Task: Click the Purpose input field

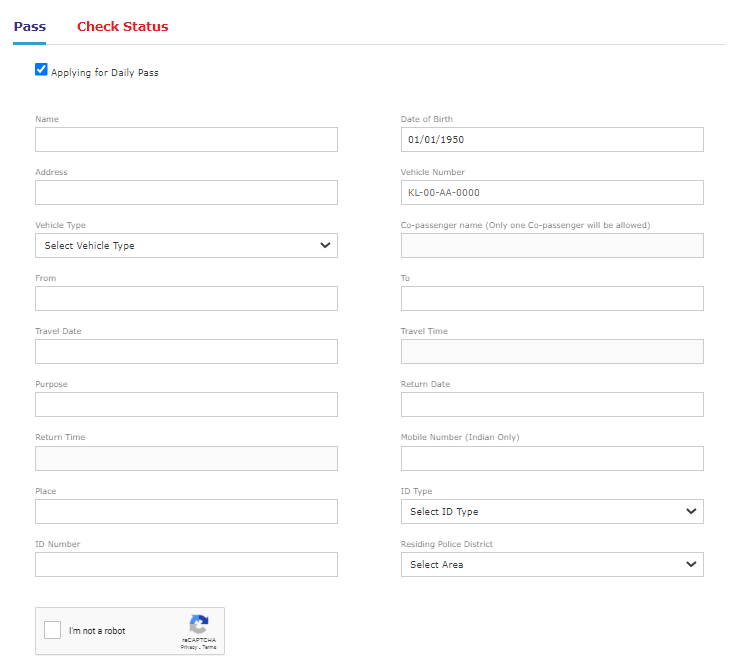Action: (x=186, y=405)
